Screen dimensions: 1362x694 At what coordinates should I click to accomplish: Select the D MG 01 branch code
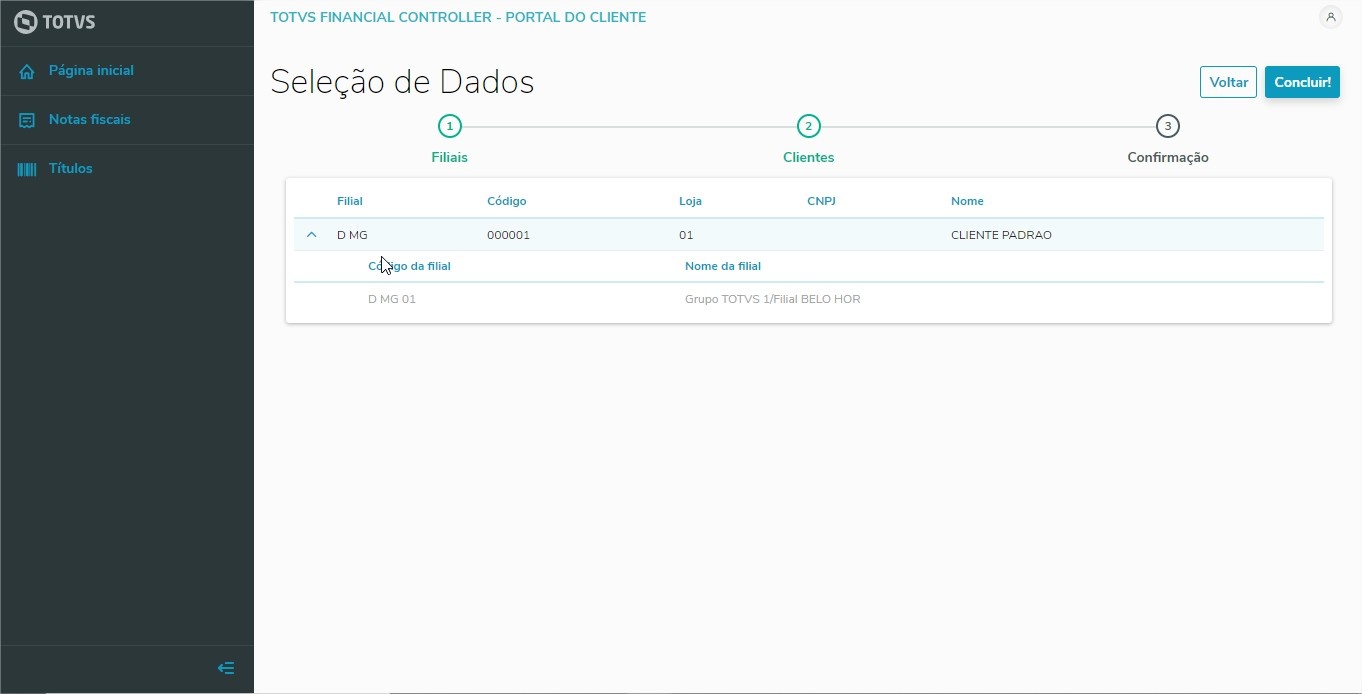[x=392, y=299]
